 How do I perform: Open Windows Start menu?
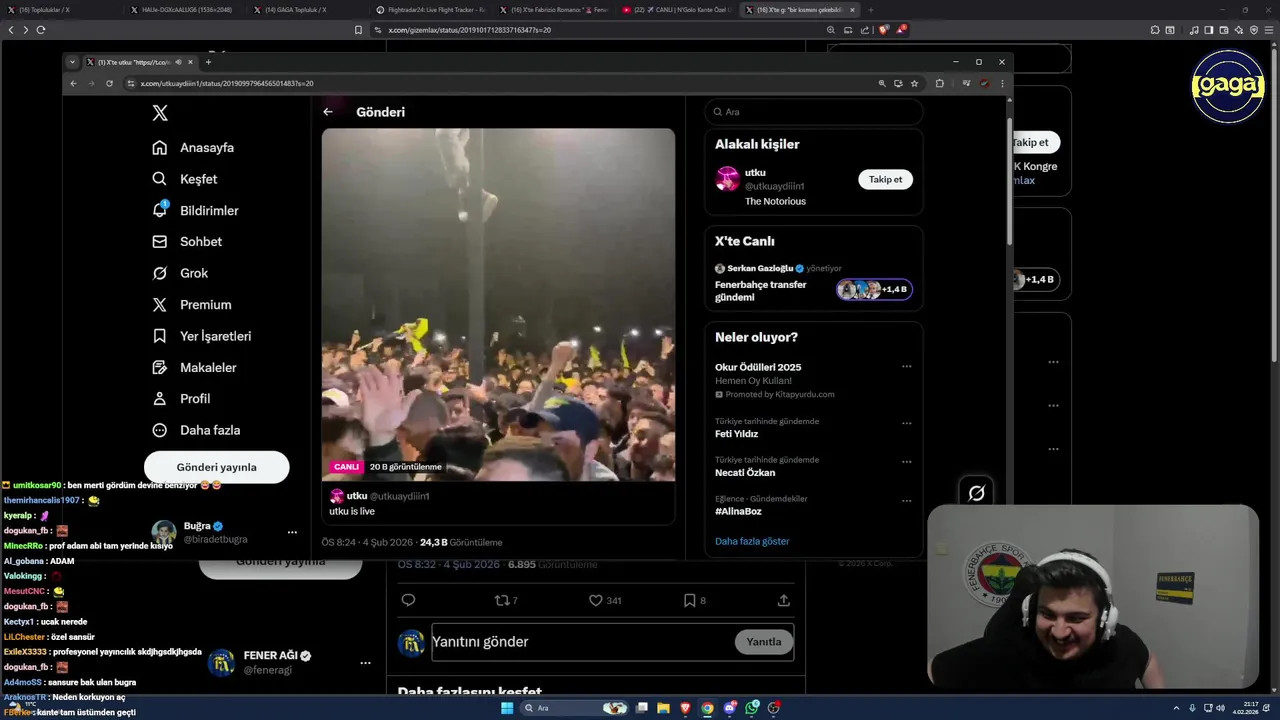(x=507, y=708)
